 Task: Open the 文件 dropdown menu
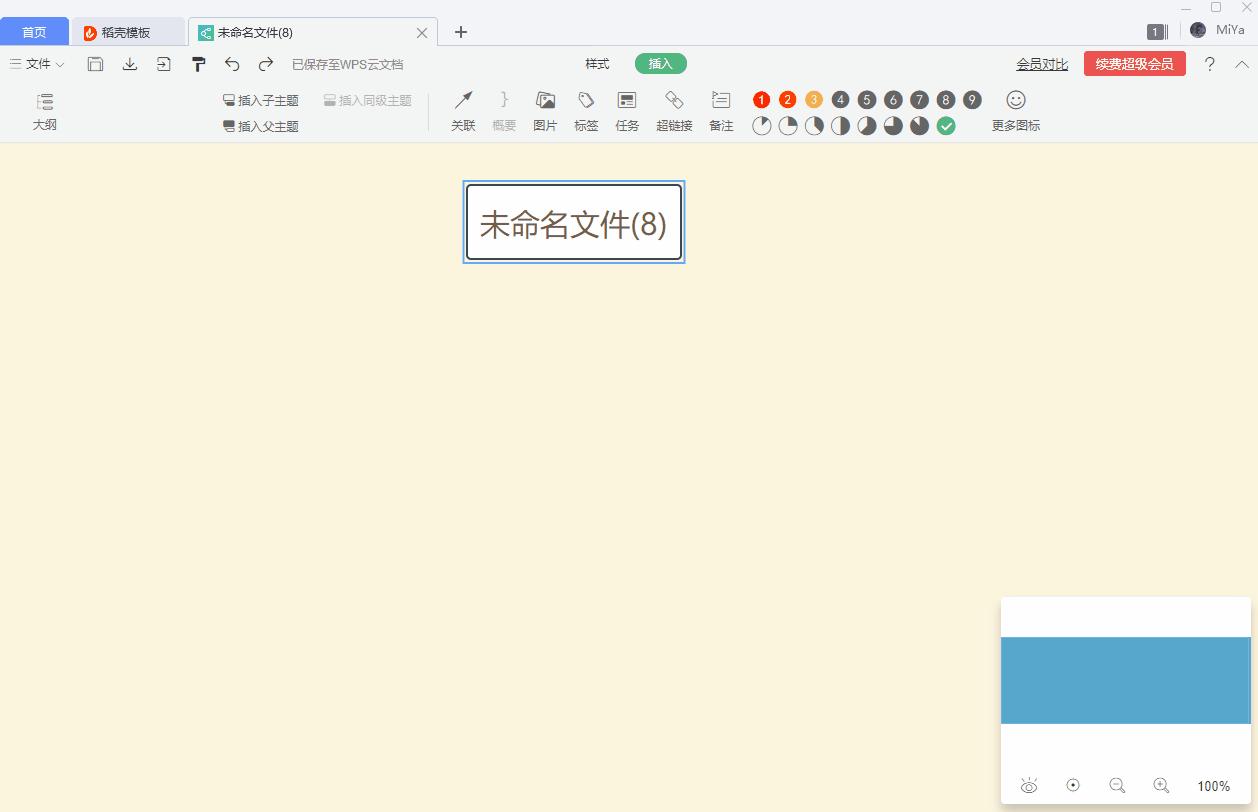coord(36,63)
